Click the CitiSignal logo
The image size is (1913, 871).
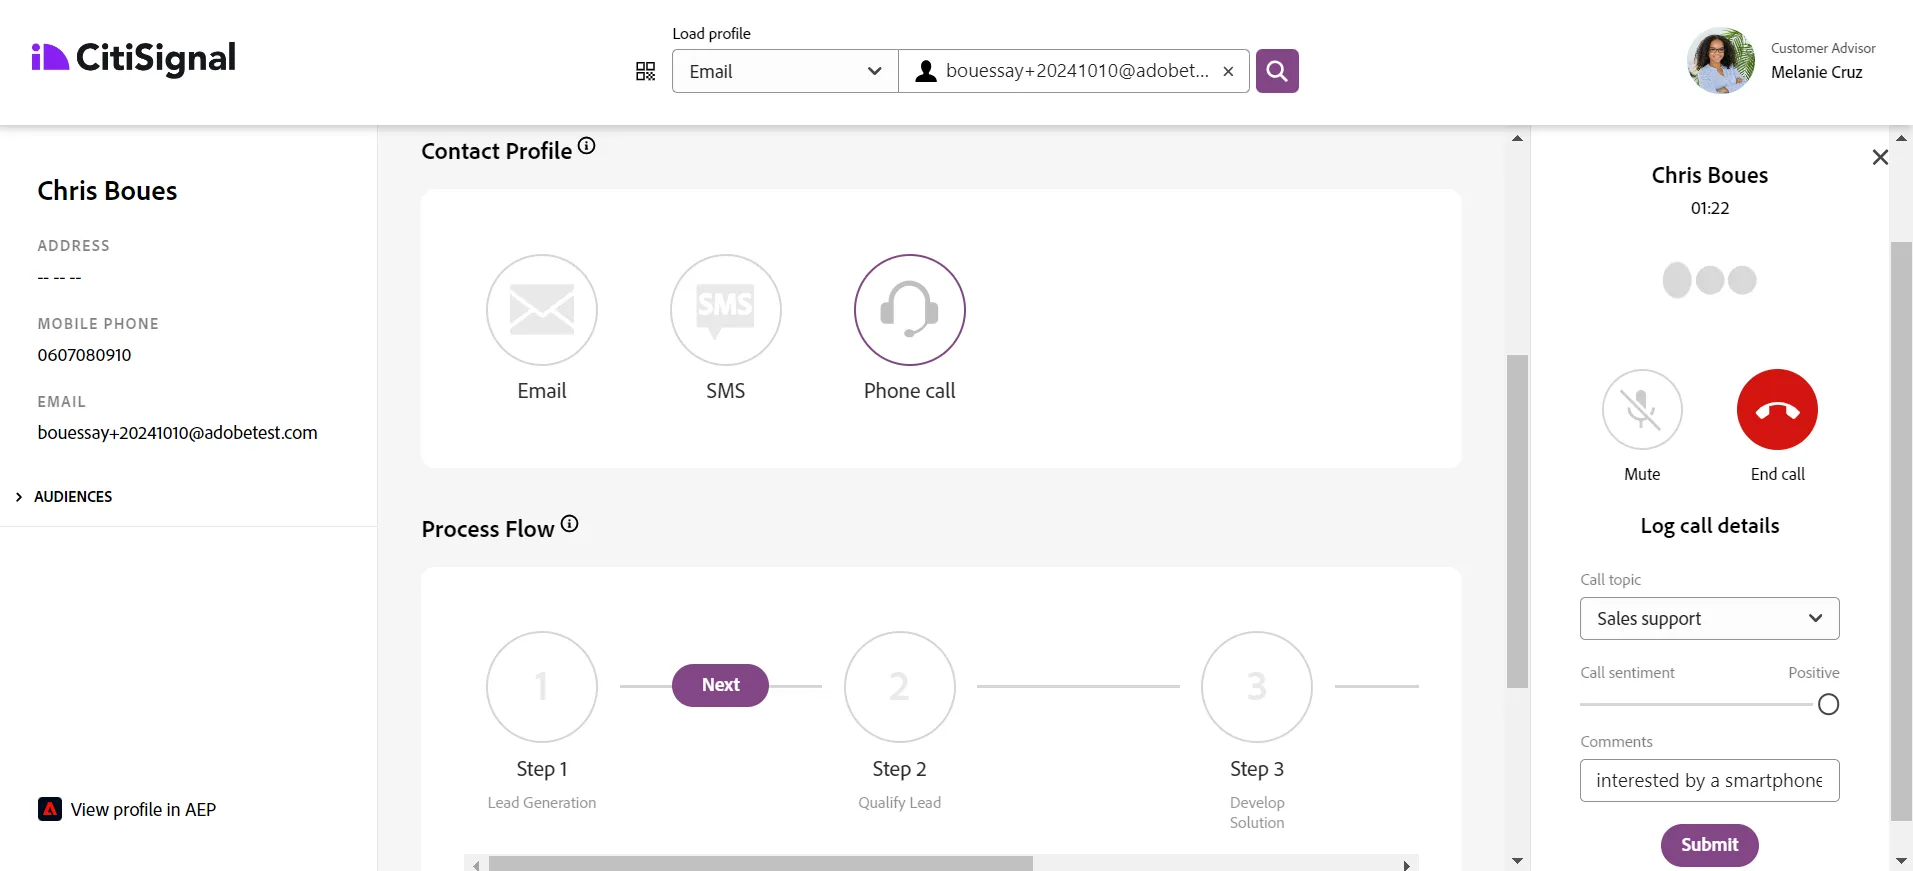coord(133,58)
